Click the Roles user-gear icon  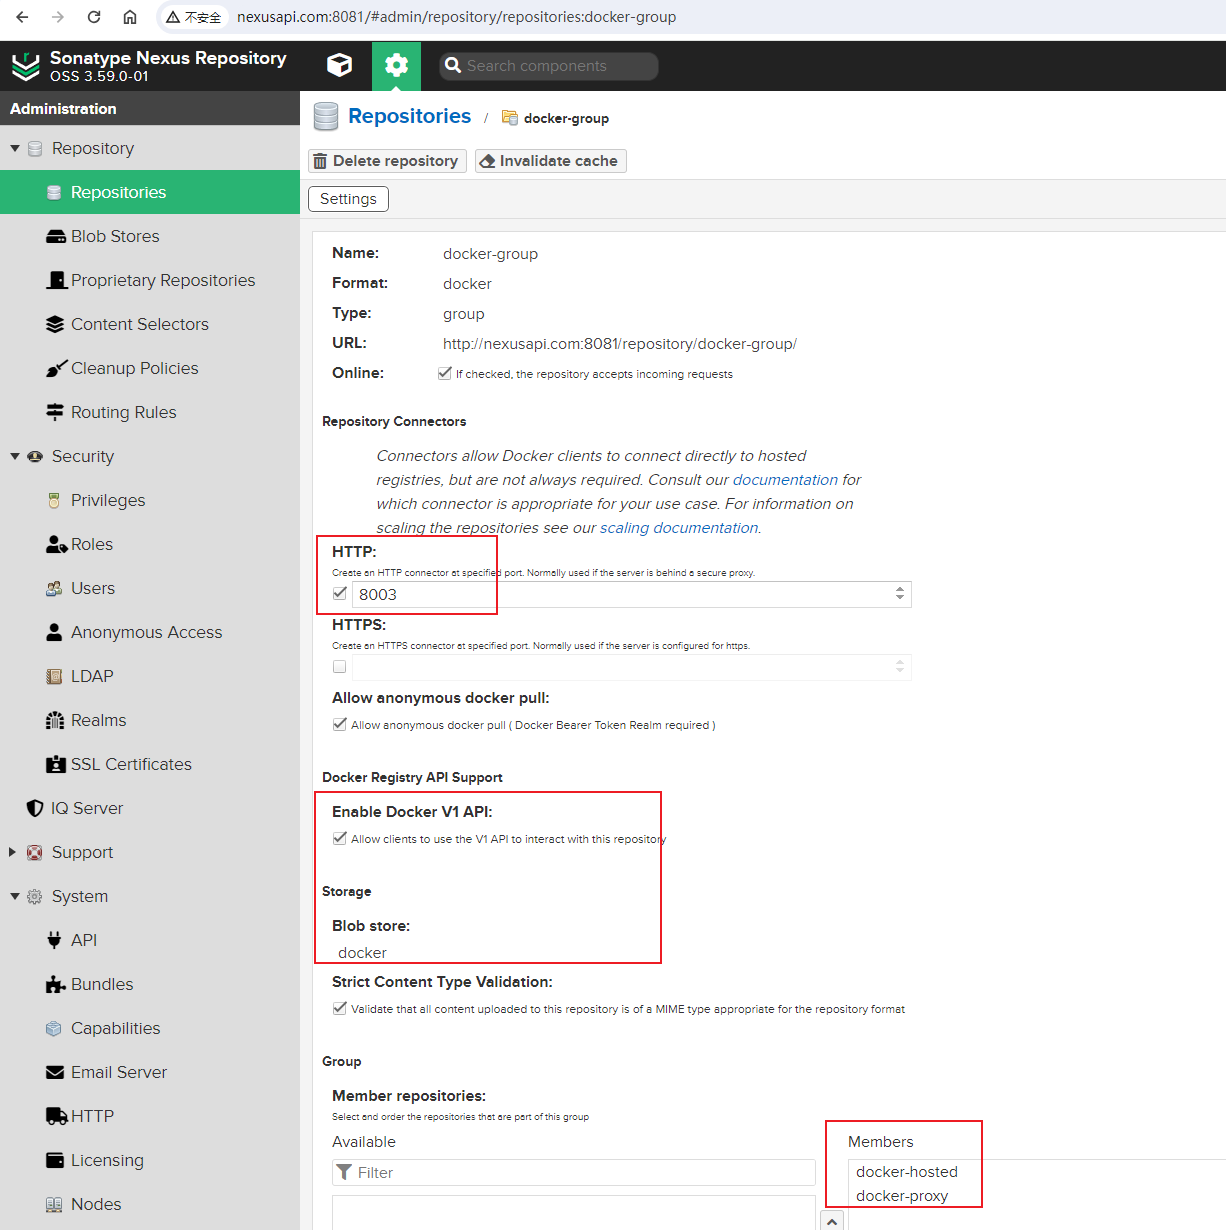(56, 545)
